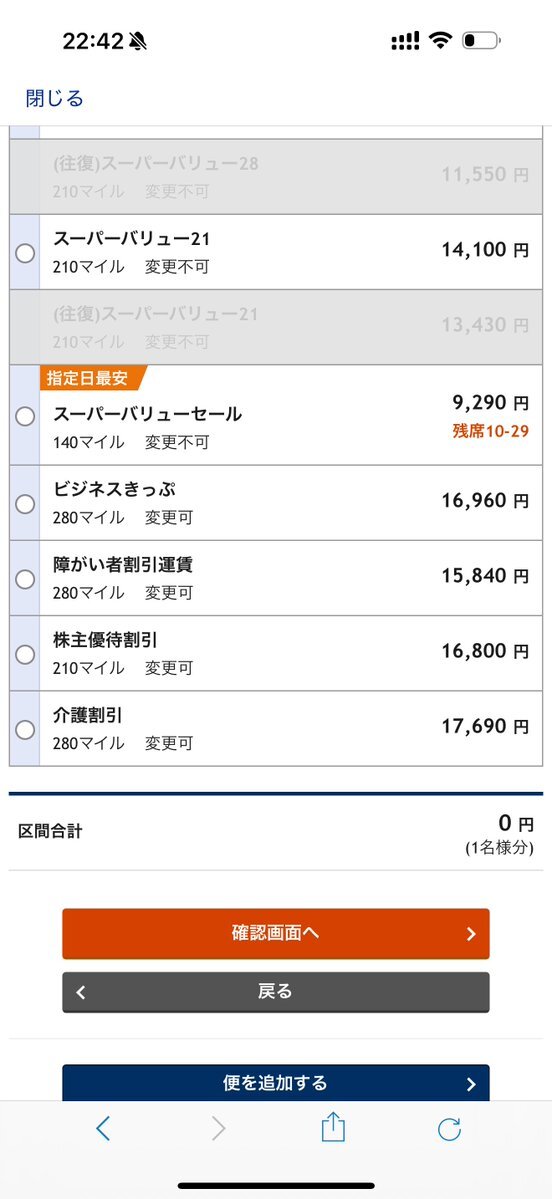Screen dimensions: 552x1199
Task: Tap the chevron on 確認画面へ button
Action: (471, 934)
